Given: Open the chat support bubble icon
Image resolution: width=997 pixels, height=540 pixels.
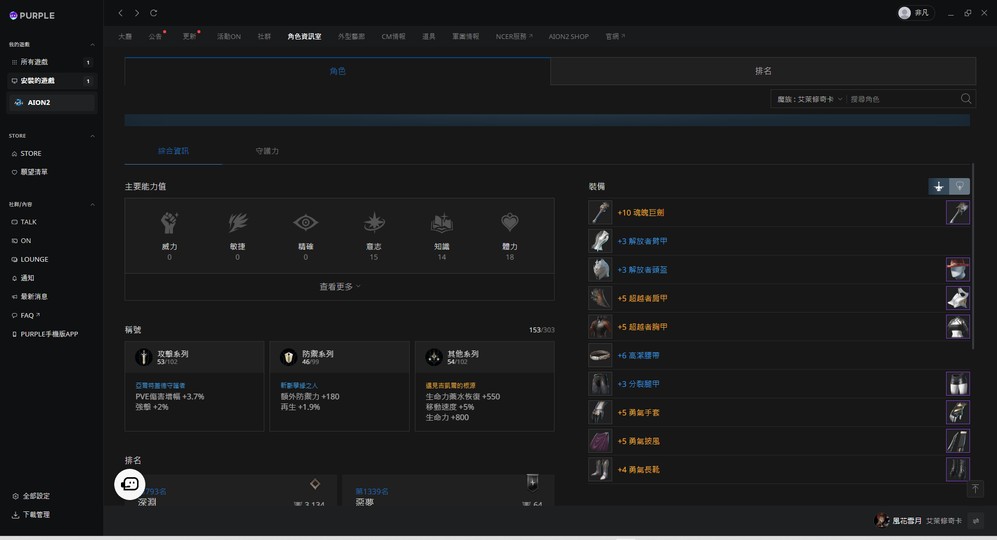Looking at the screenshot, I should point(130,484).
